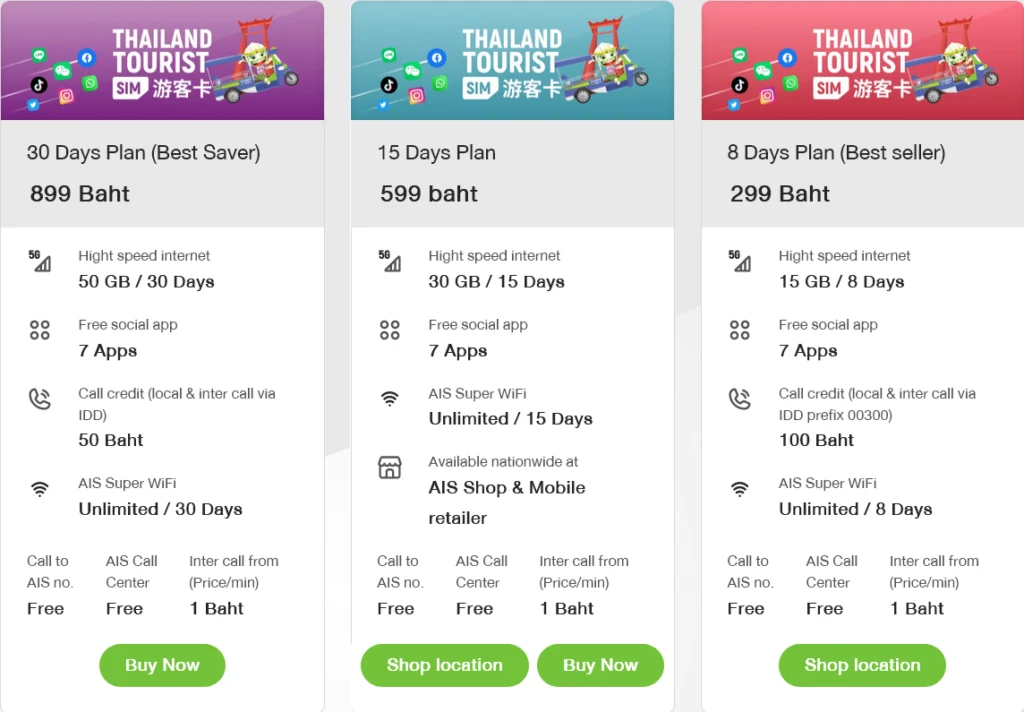Click the WiFi icon in the 8 Days Plan
The height and width of the screenshot is (712, 1024).
(740, 489)
